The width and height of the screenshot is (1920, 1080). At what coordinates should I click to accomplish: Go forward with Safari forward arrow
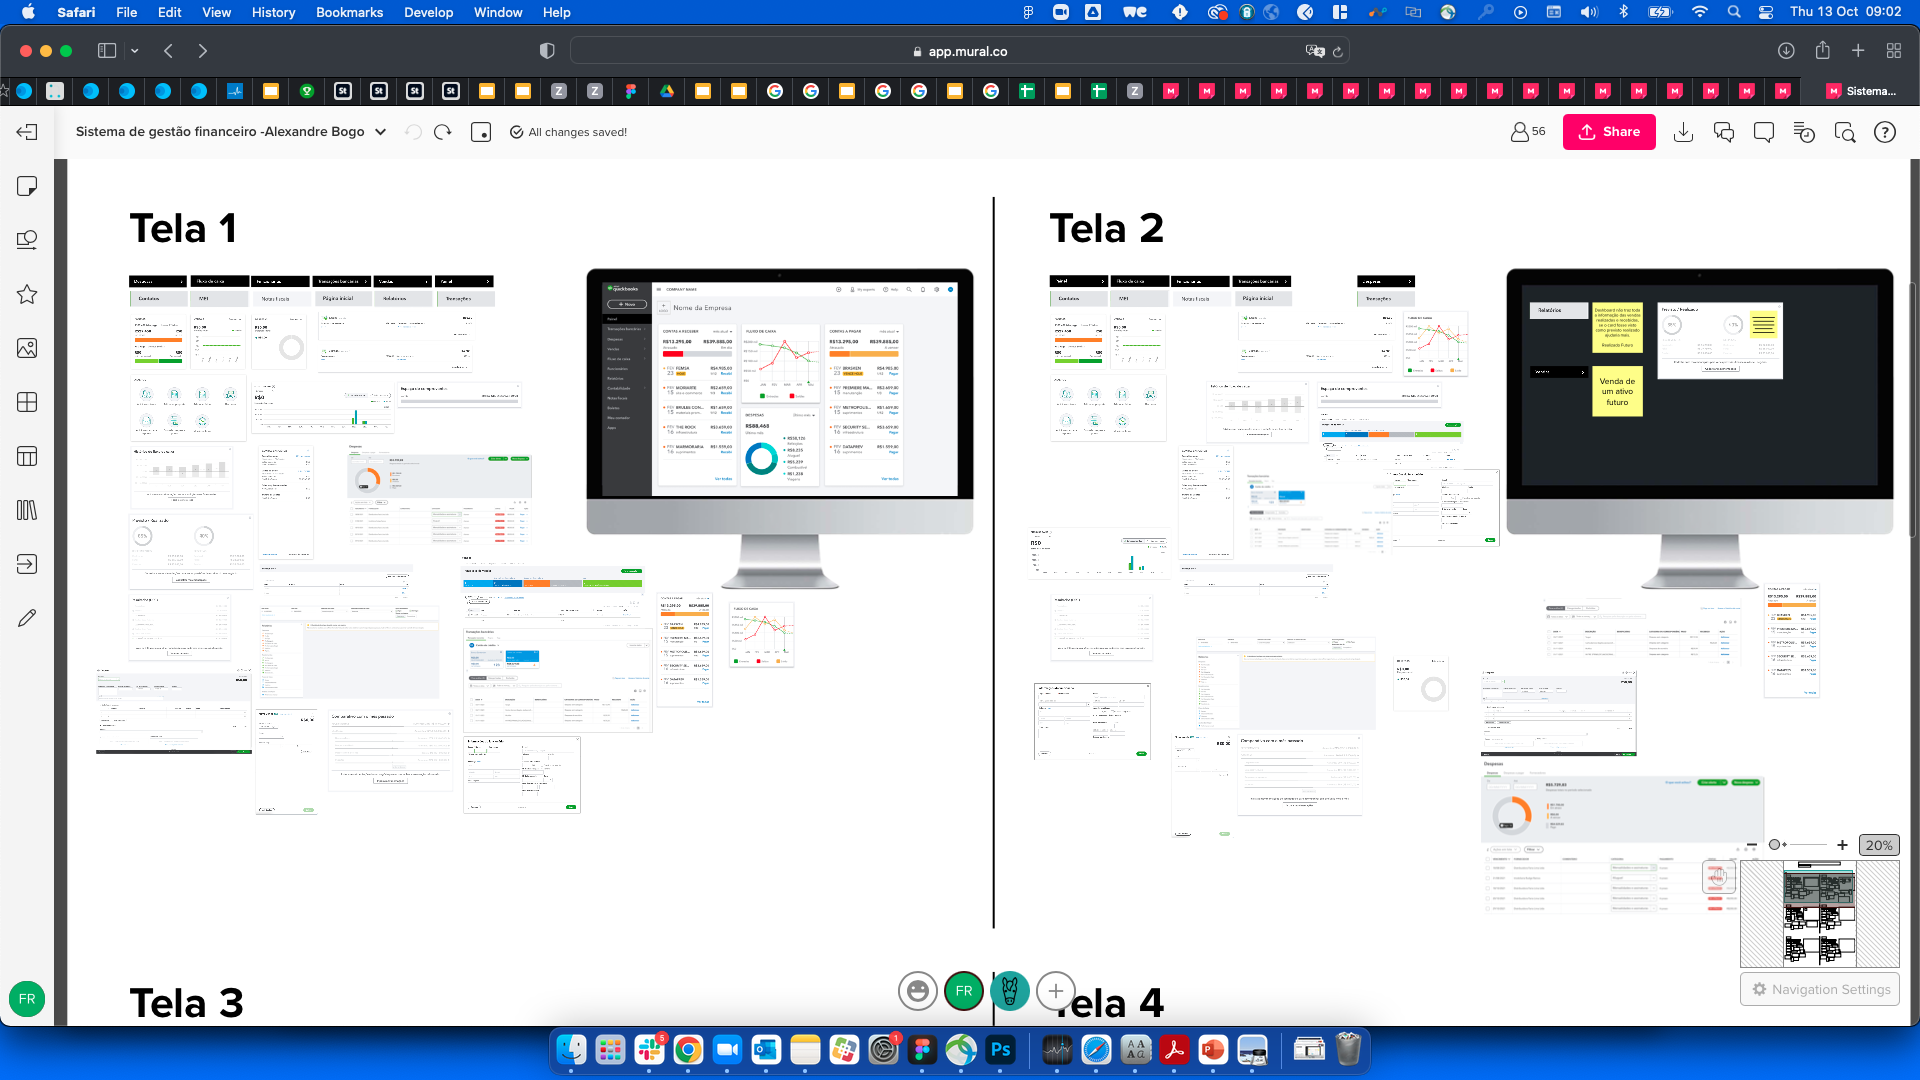(x=203, y=51)
